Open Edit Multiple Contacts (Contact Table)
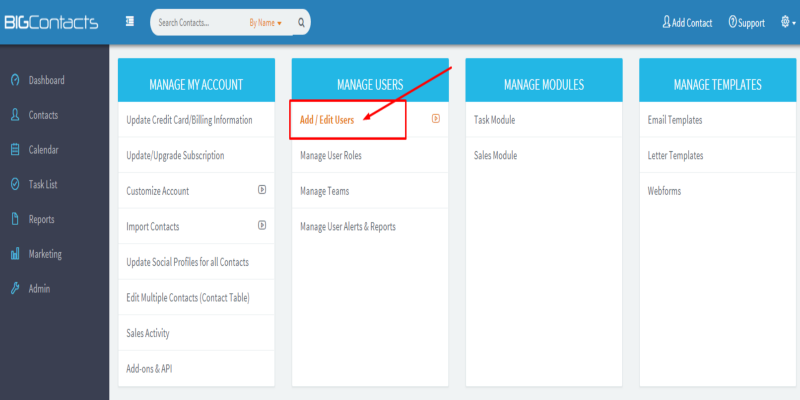Screen dimensions: 800x400 188,298
